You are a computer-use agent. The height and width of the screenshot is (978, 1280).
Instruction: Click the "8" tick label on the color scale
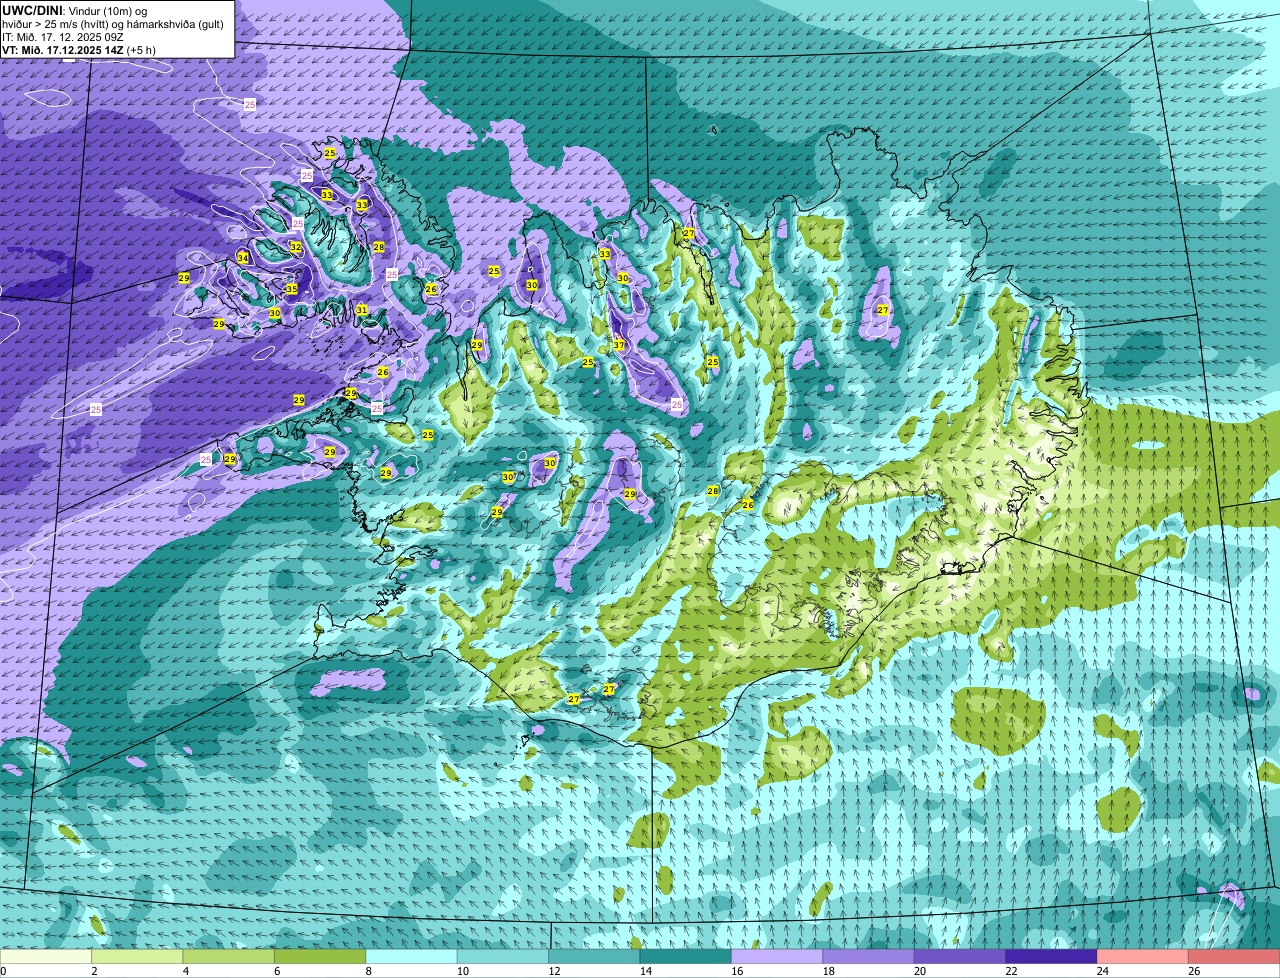369,971
